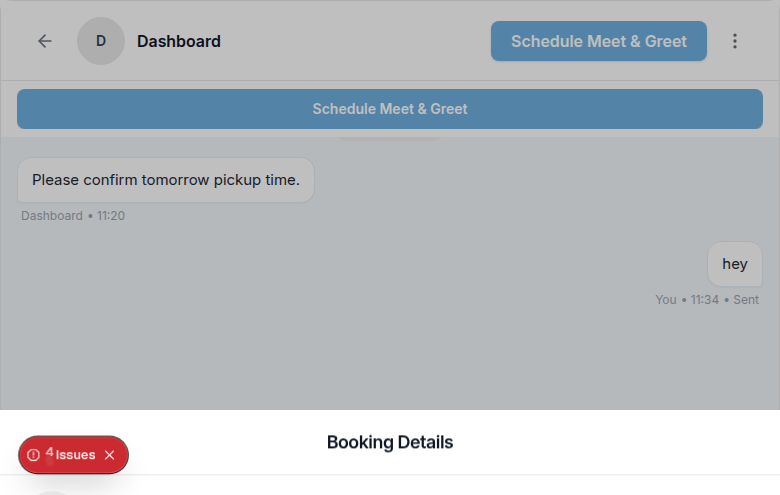Viewport: 780px width, 495px height.
Task: Click the round D avatar icon
Action: [x=100, y=41]
